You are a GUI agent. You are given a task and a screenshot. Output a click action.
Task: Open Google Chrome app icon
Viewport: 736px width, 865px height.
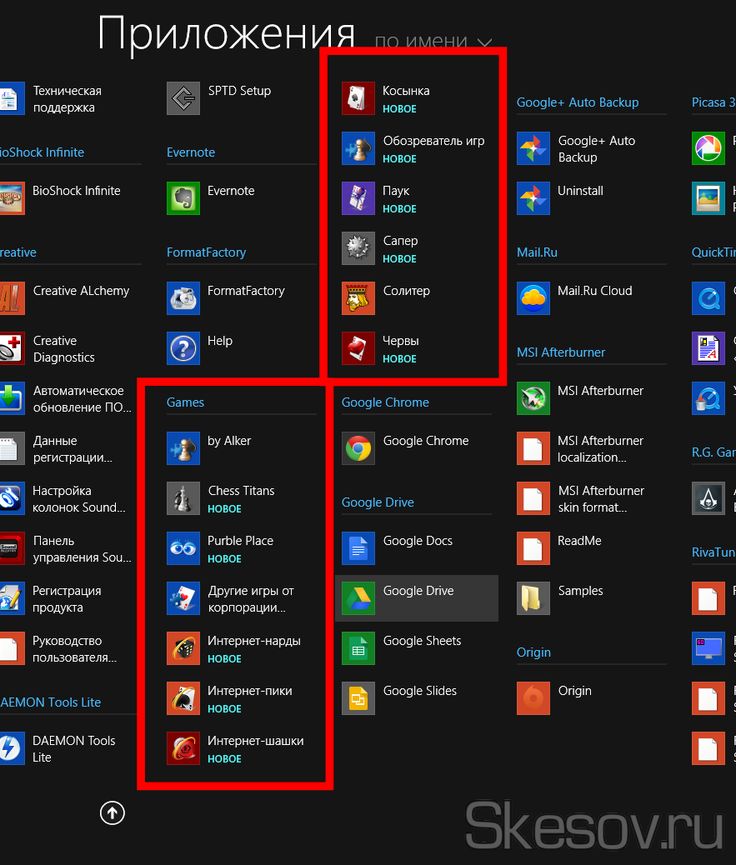click(x=358, y=448)
